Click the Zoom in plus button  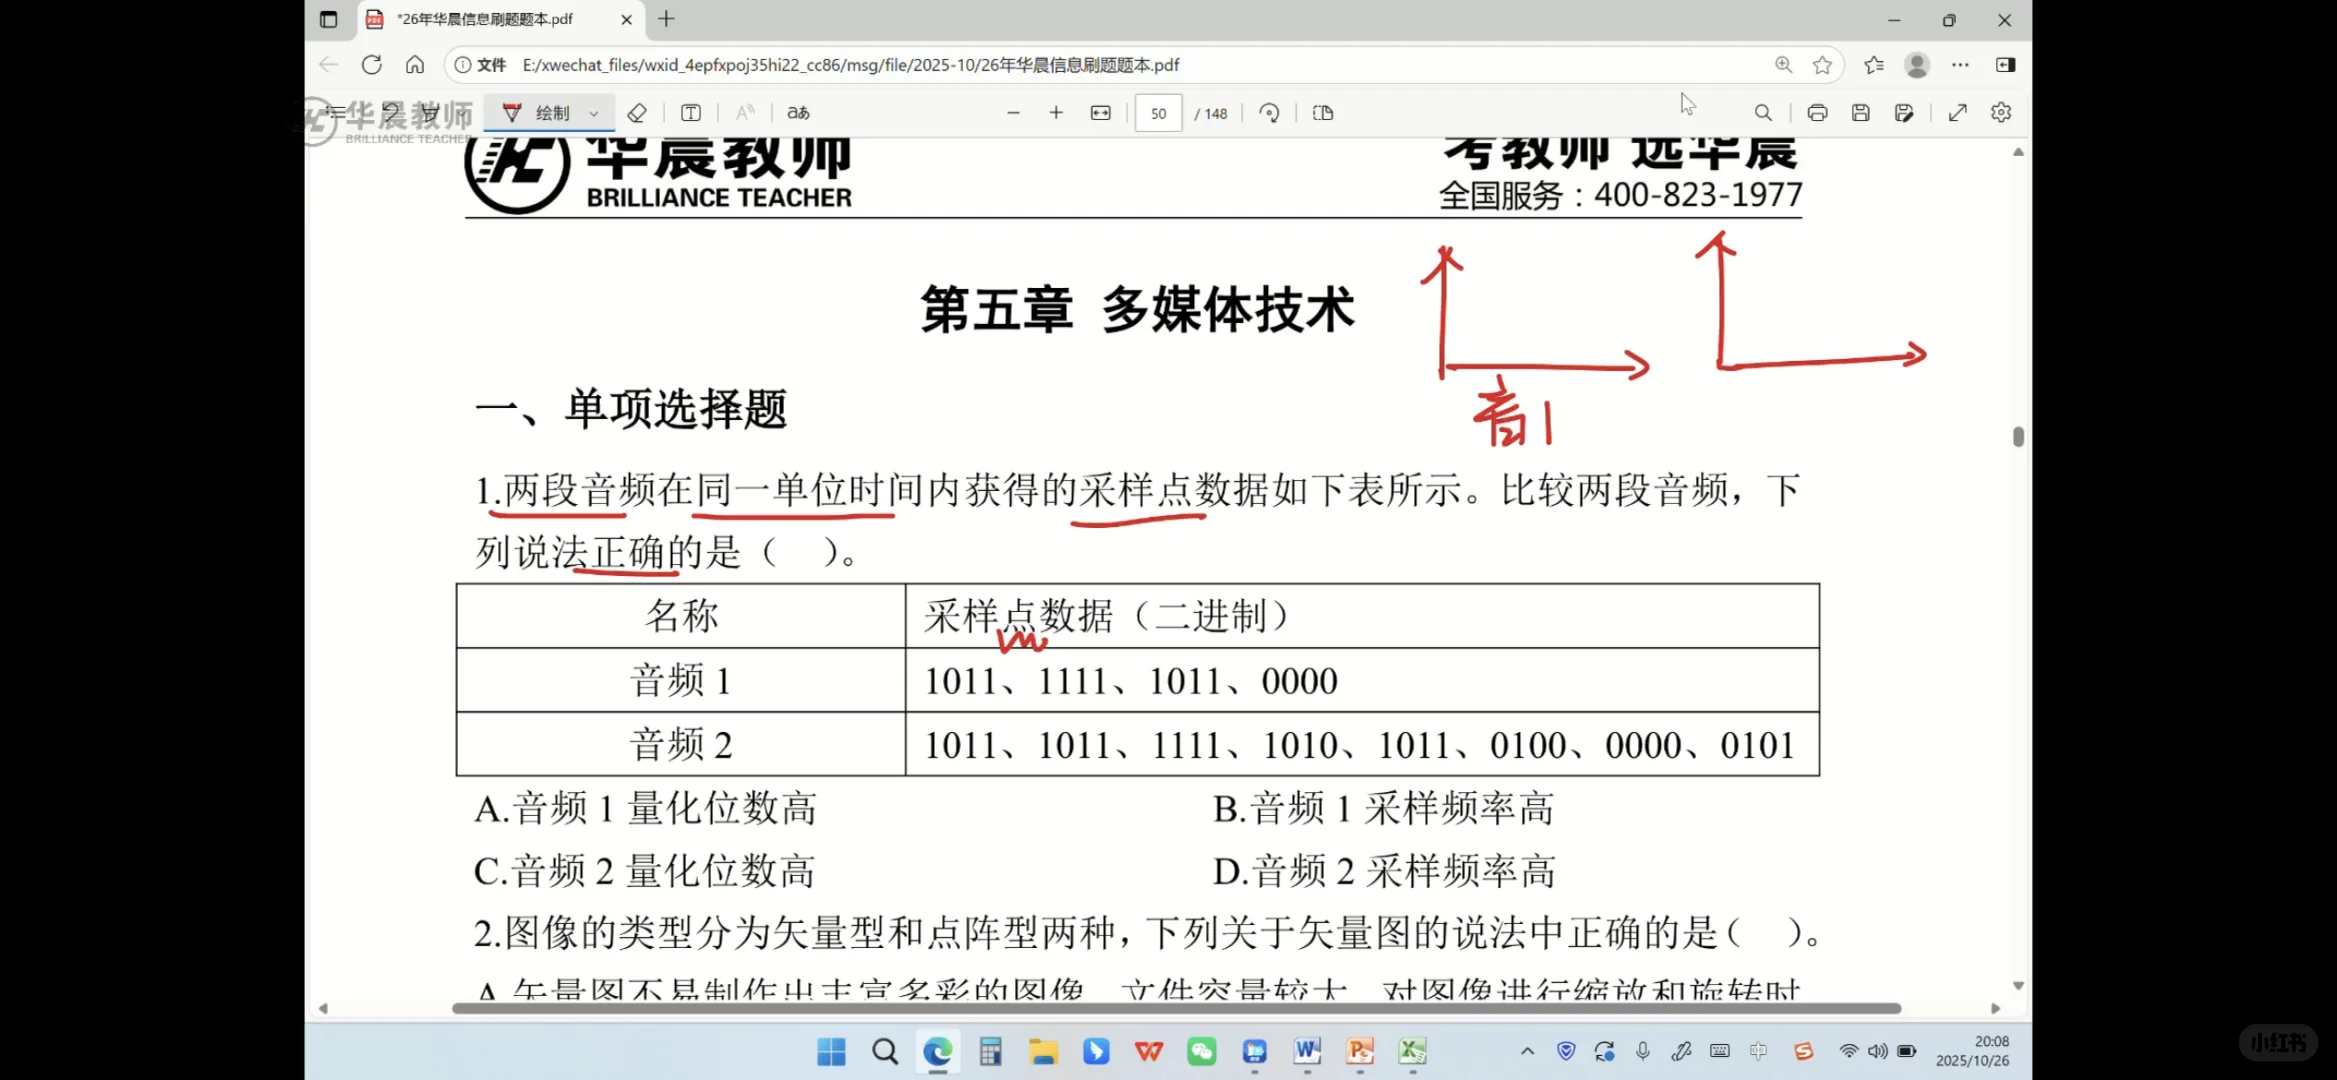pos(1056,113)
